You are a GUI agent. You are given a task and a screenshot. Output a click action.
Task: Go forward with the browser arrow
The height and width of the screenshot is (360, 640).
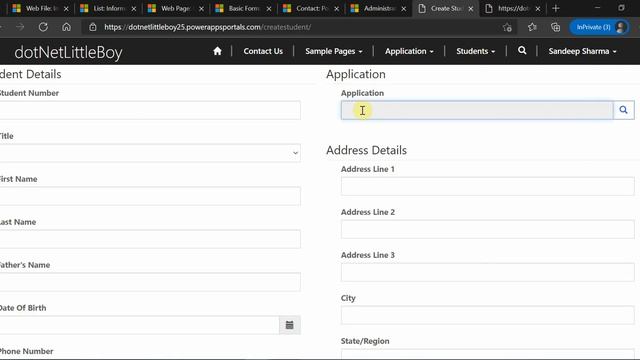click(x=20, y=27)
